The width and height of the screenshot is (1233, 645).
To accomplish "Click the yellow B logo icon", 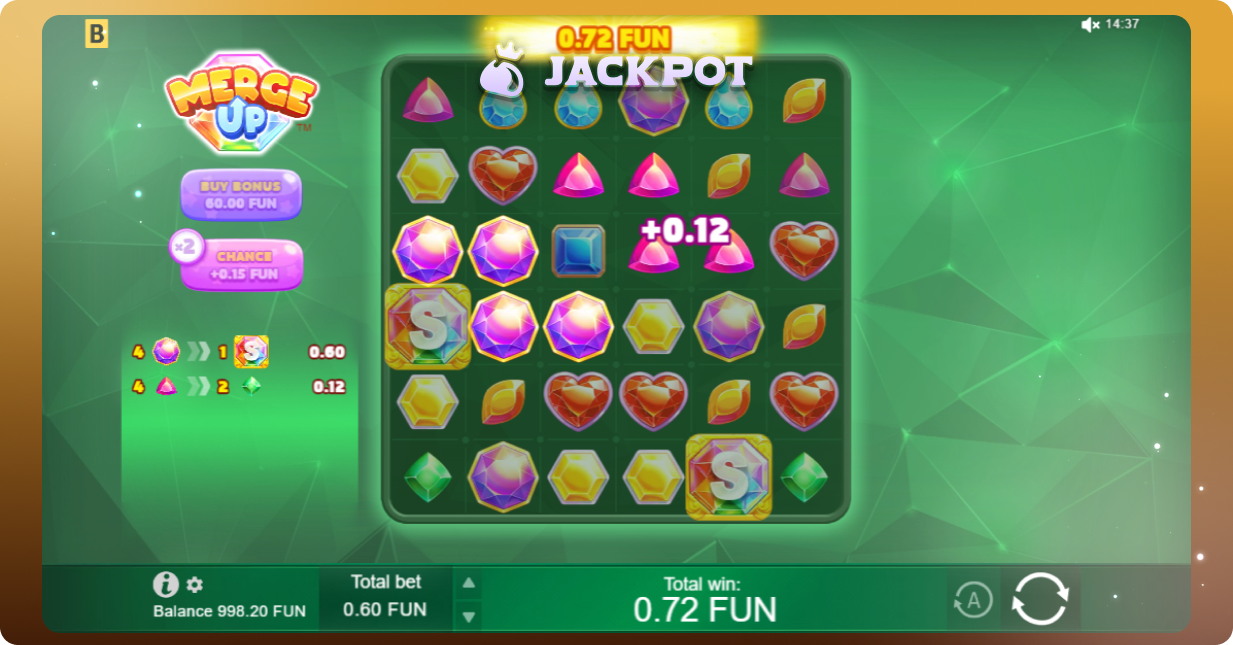I will [x=96, y=35].
